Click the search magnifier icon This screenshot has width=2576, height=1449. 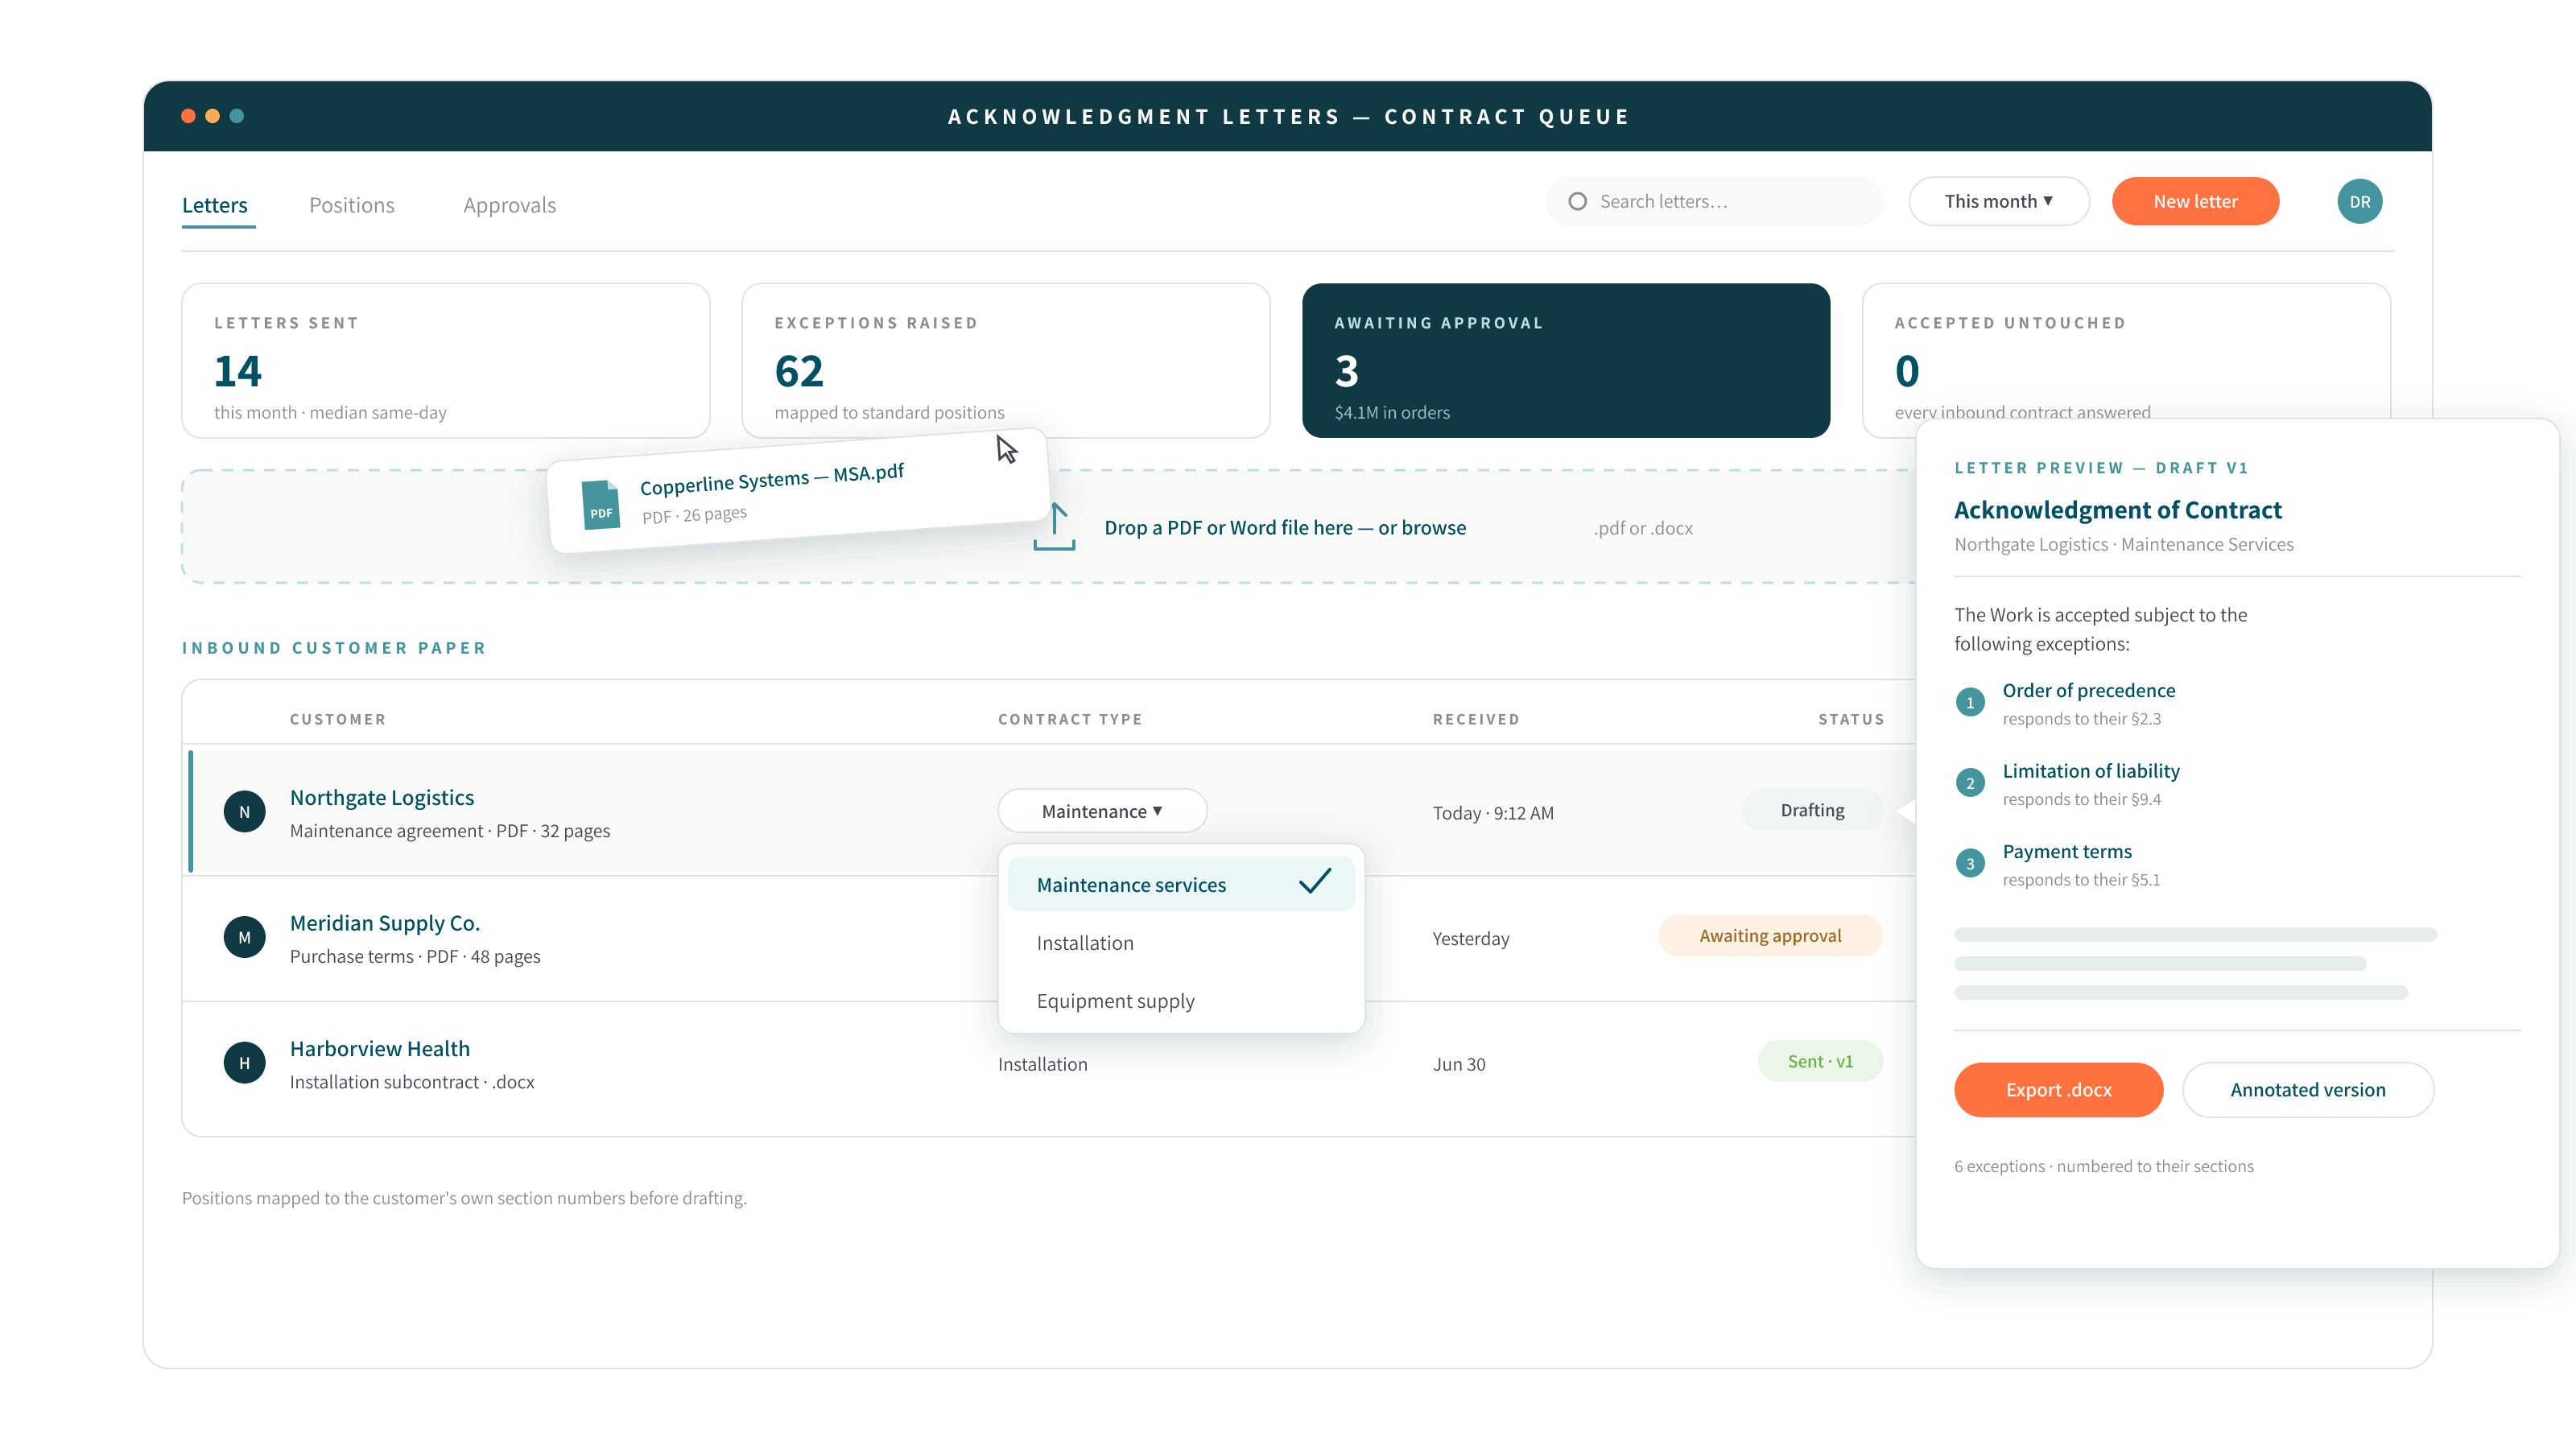[1577, 202]
